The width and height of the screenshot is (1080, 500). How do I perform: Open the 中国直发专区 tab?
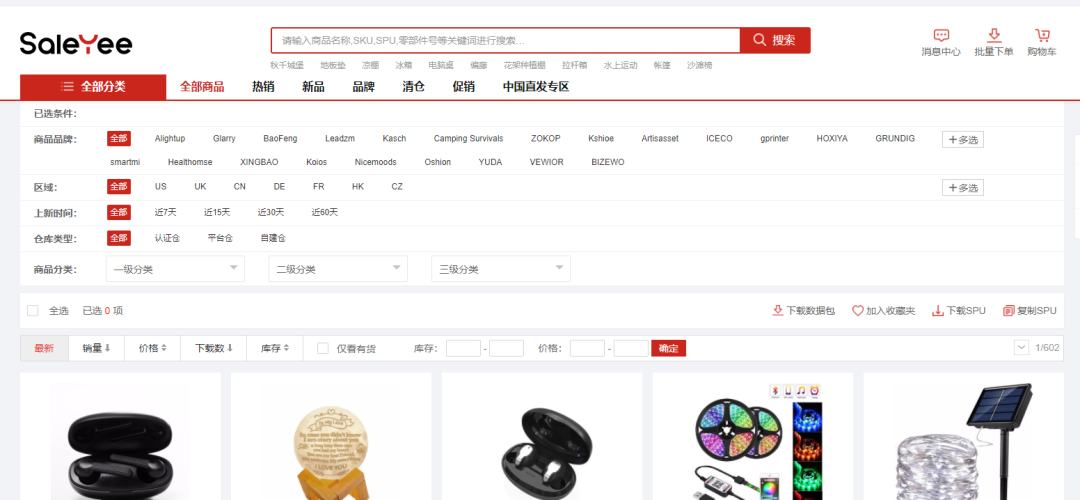point(536,87)
